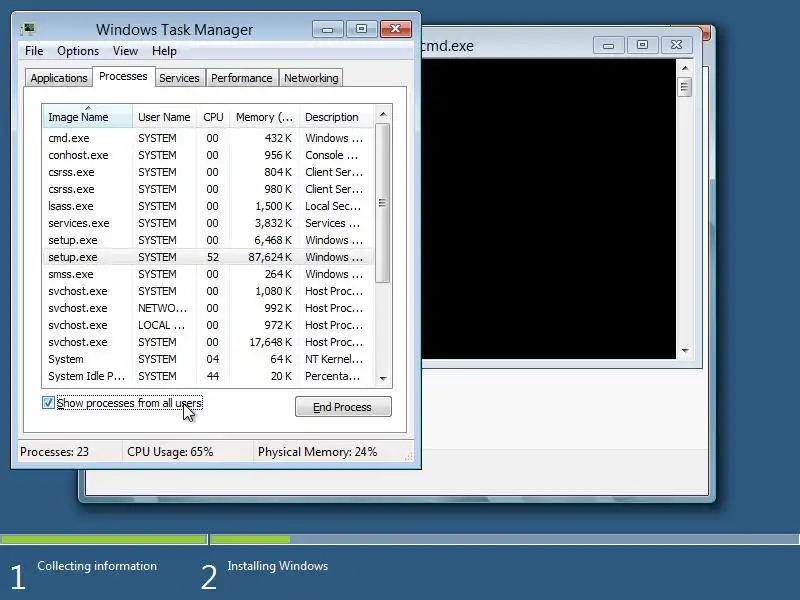
Task: Select svchost.exe run by LOCAL user
Action: point(208,325)
